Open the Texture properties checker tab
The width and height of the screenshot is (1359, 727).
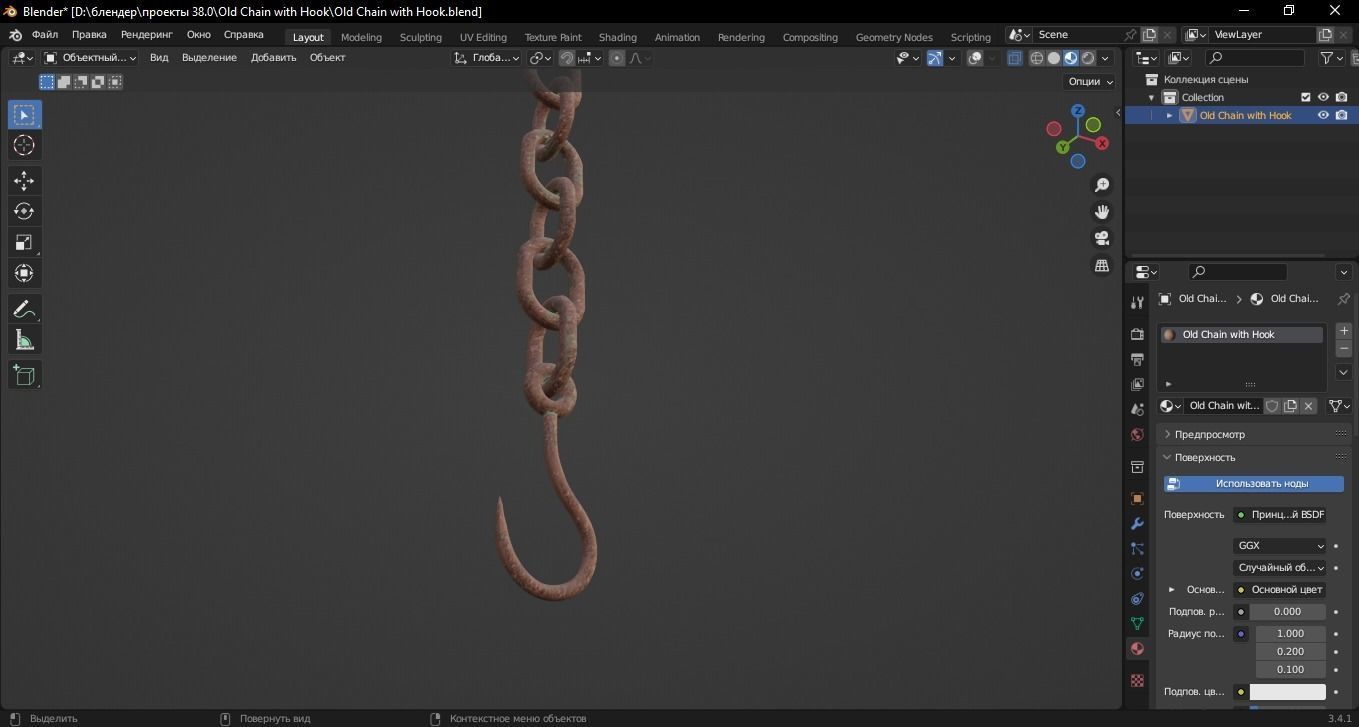tap(1137, 680)
